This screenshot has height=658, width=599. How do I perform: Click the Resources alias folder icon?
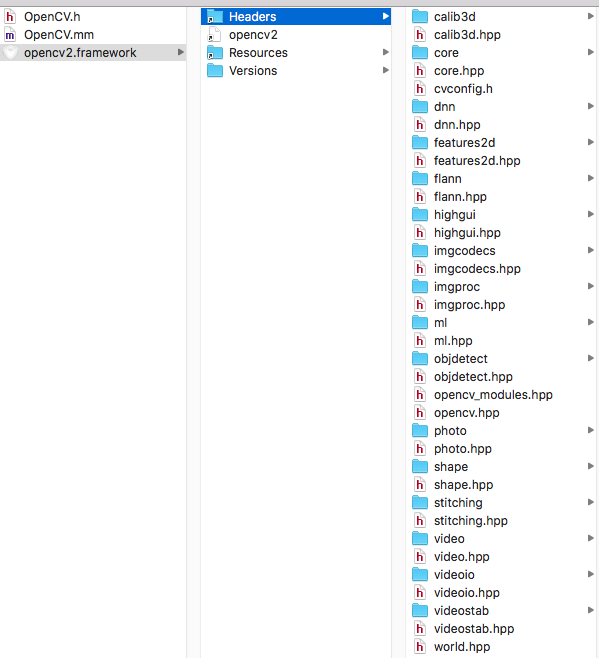pyautogui.click(x=215, y=53)
